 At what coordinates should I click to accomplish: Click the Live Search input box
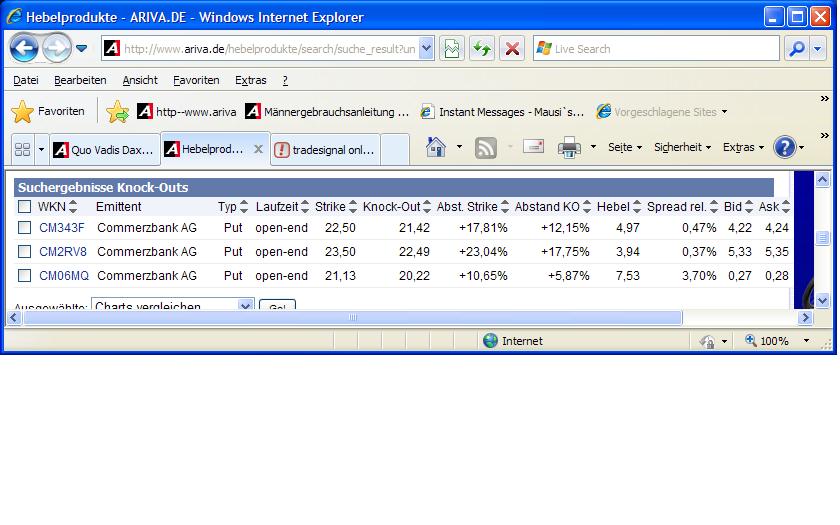point(656,49)
